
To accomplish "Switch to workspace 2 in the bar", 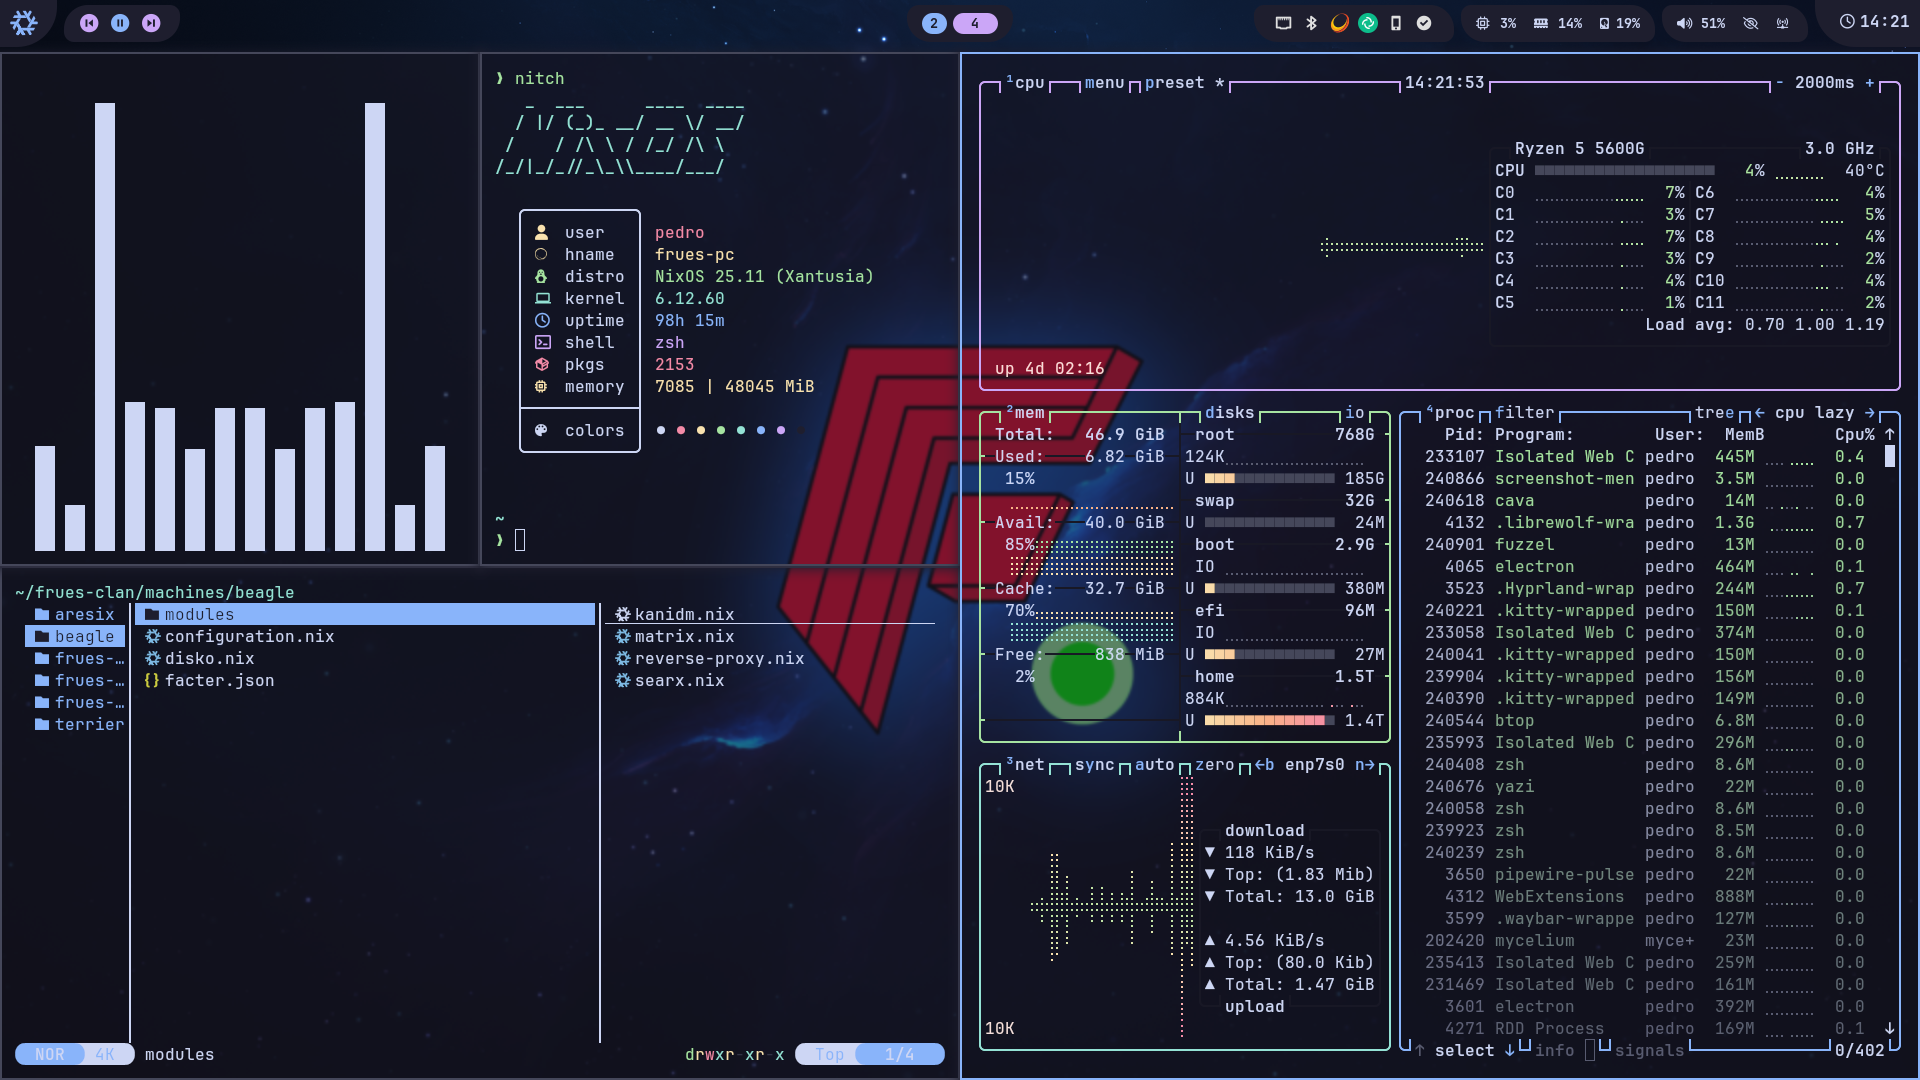I will click(x=934, y=22).
